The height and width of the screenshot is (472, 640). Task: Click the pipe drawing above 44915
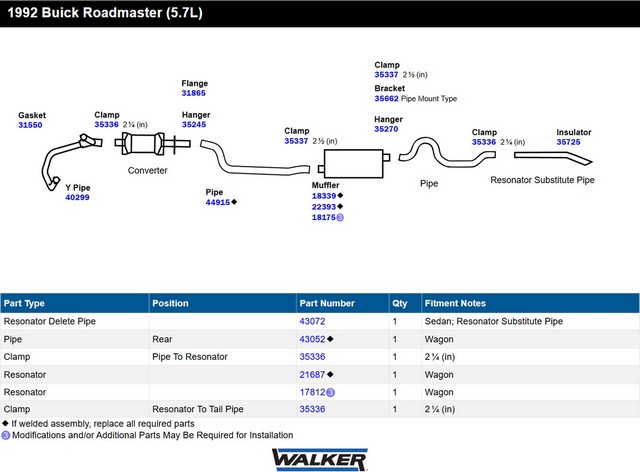tap(255, 158)
